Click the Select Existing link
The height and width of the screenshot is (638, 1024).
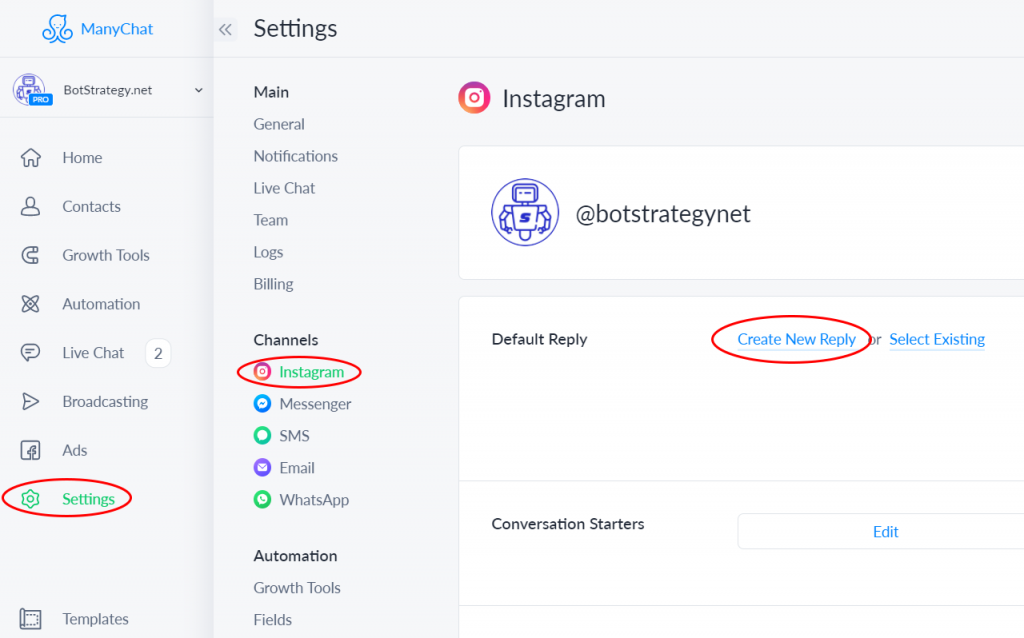point(937,339)
